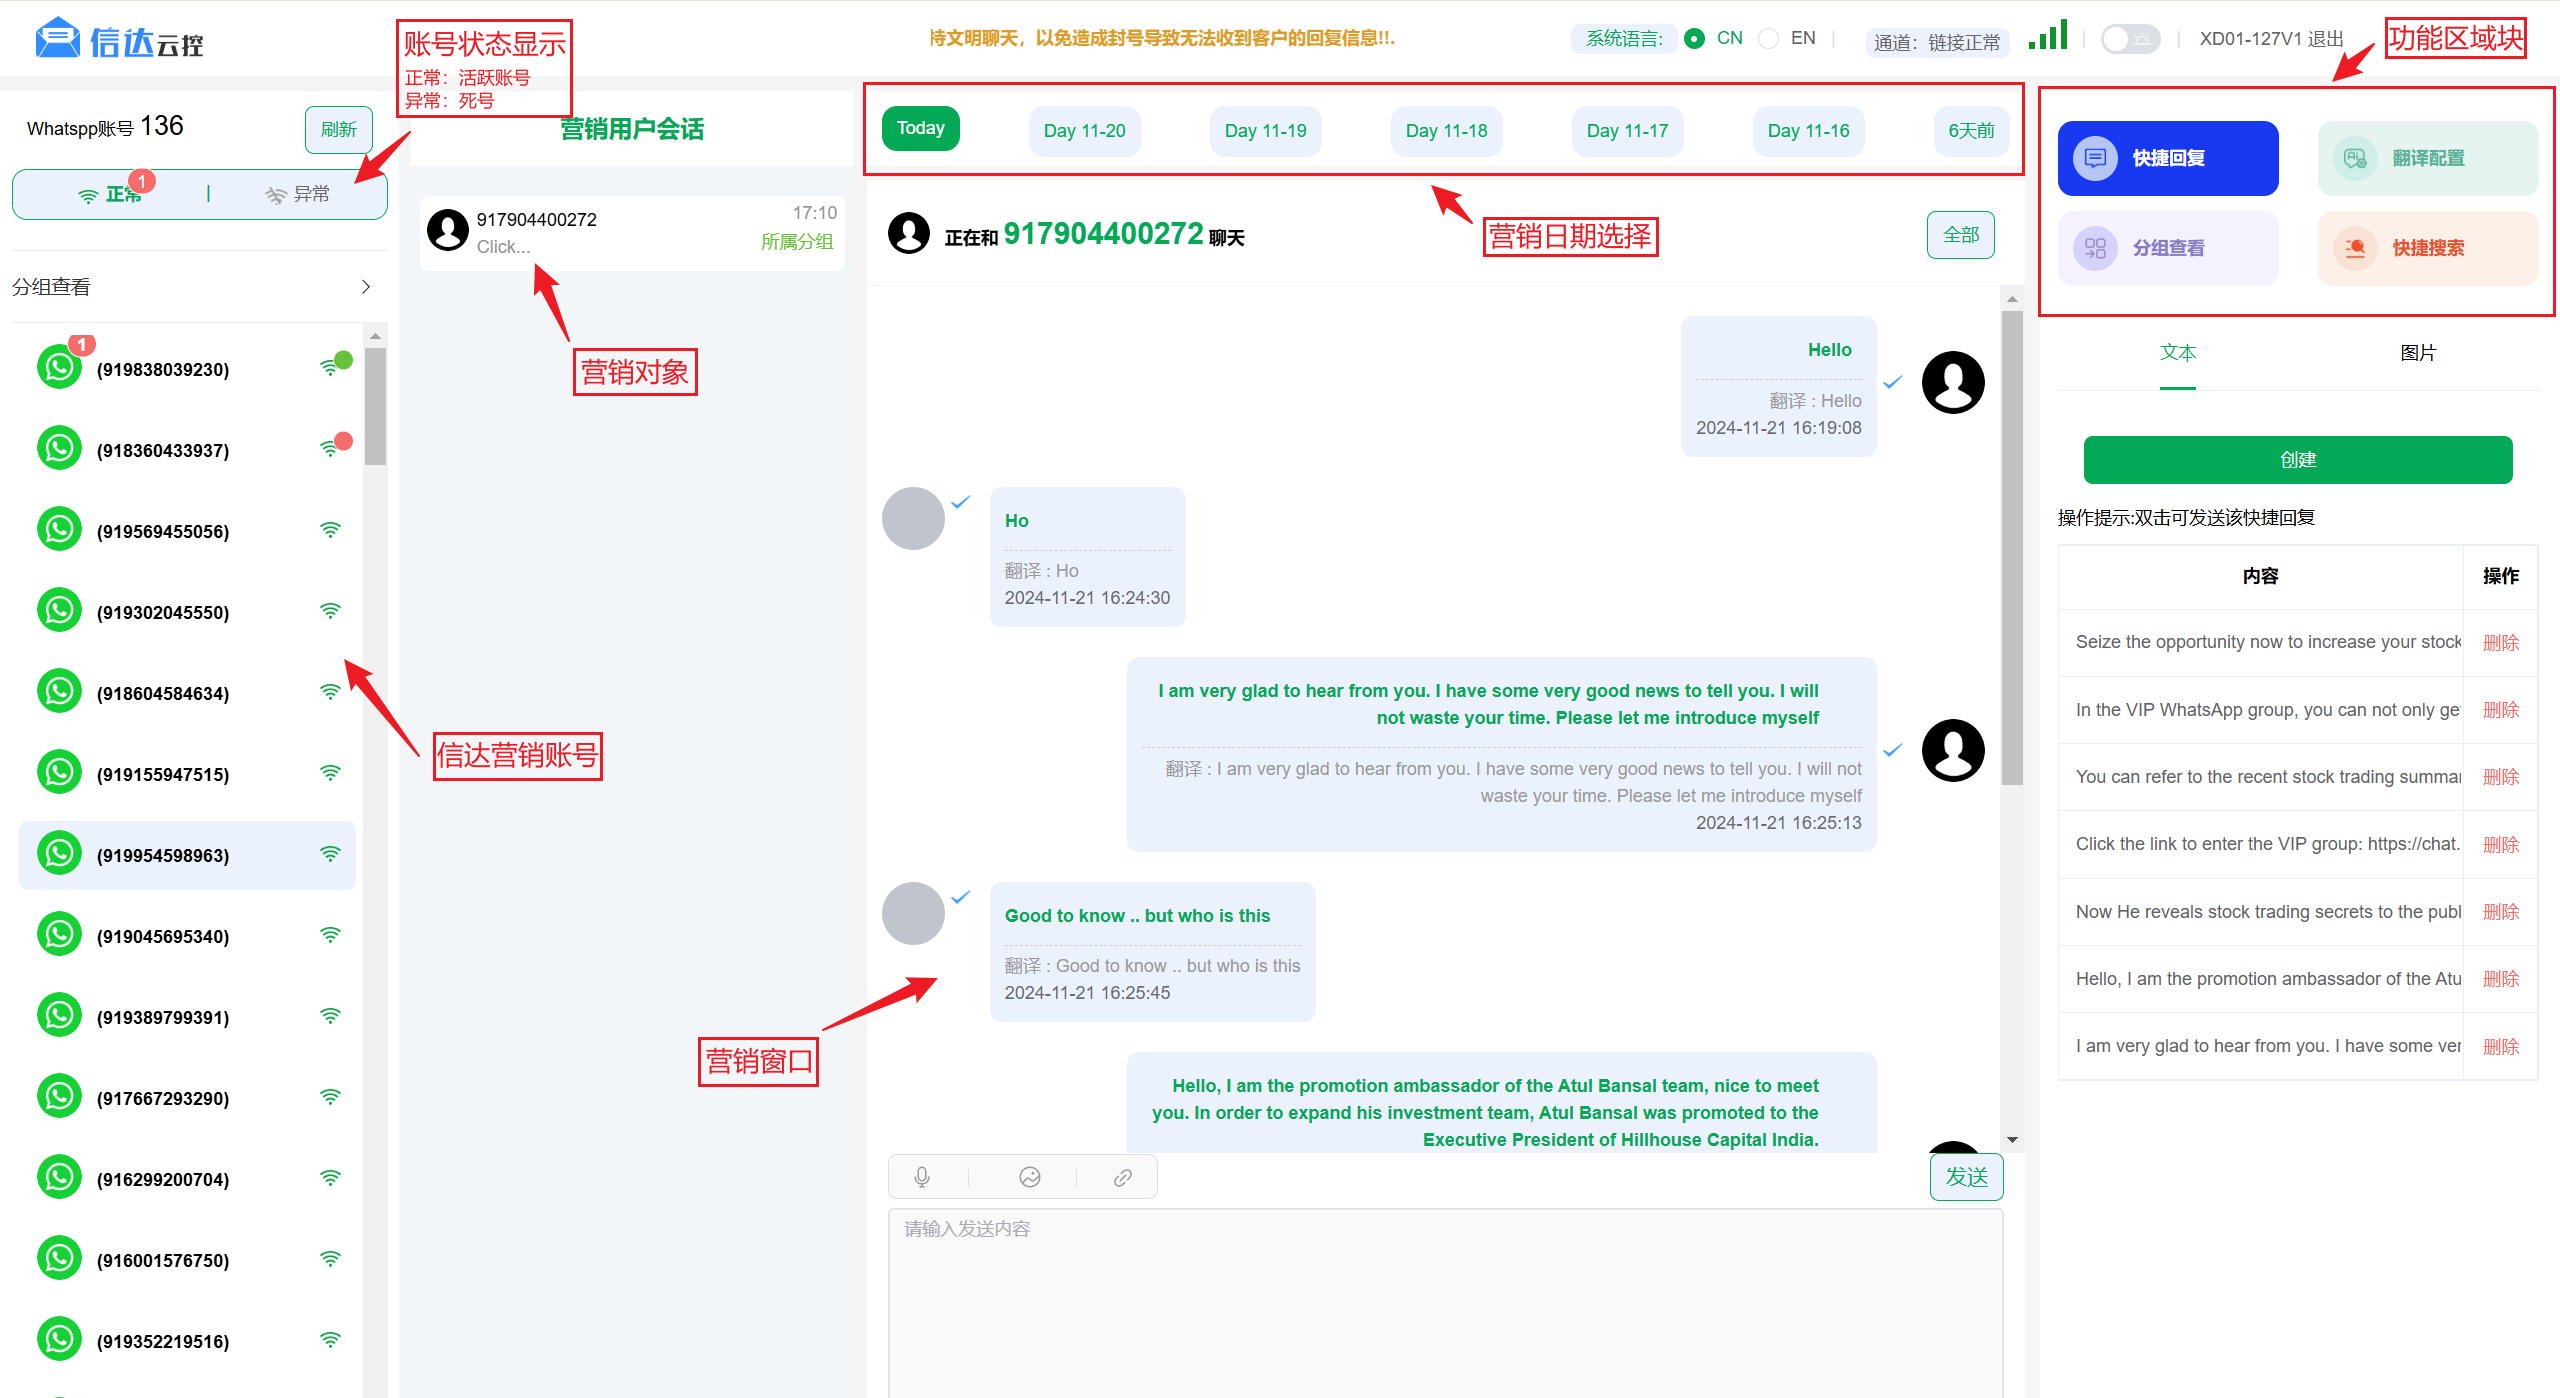Image resolution: width=2560 pixels, height=1398 pixels.
Task: Open the emoji picker icon
Action: pyautogui.click(x=1030, y=1177)
